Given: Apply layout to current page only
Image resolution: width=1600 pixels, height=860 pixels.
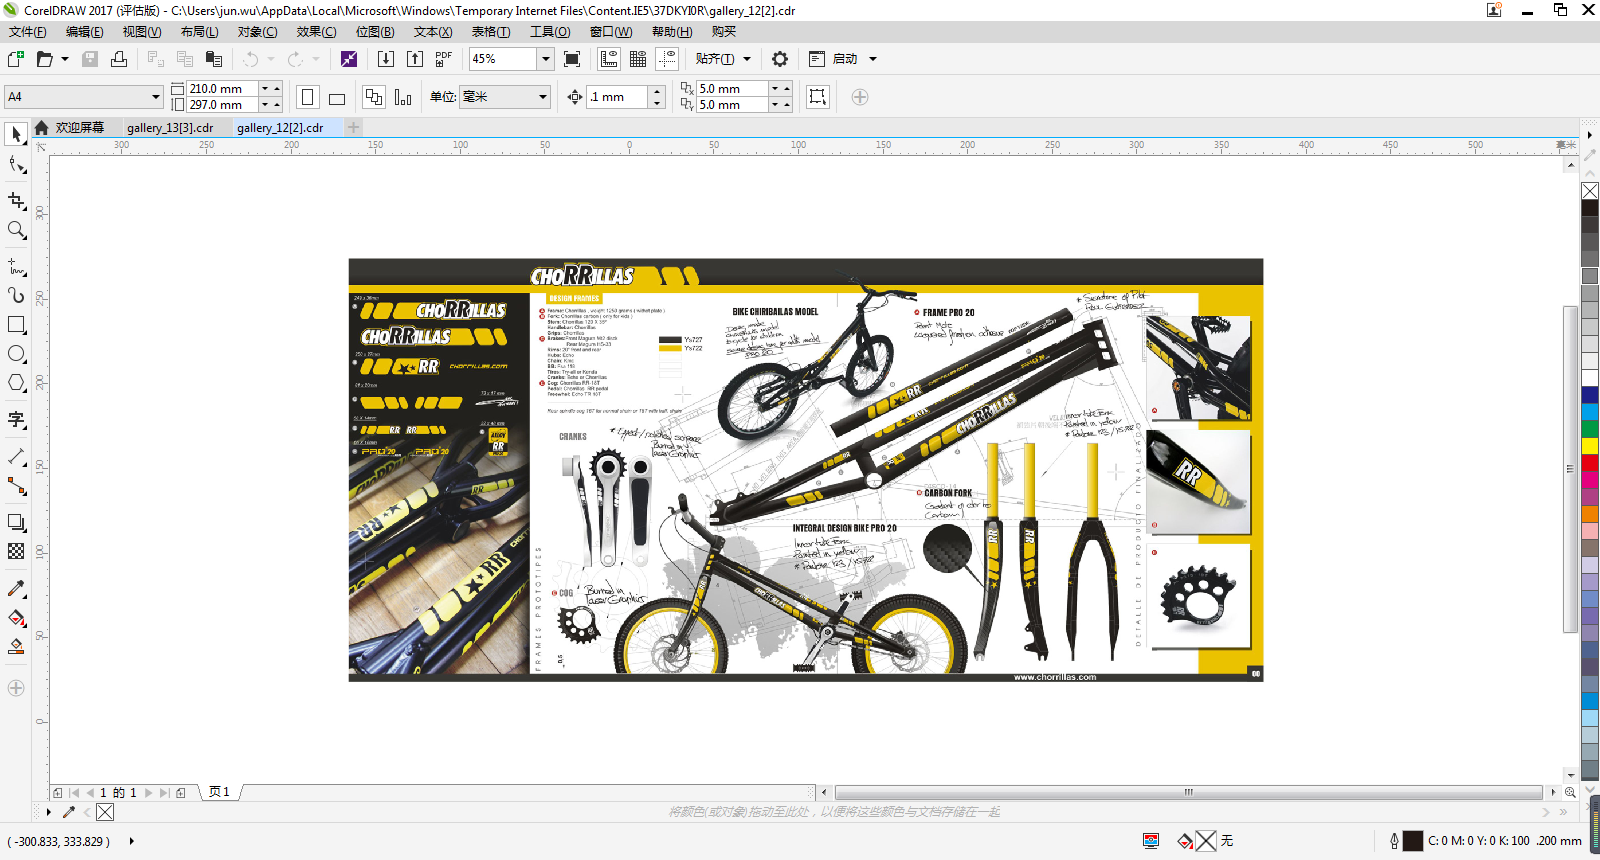Looking at the screenshot, I should (x=403, y=97).
